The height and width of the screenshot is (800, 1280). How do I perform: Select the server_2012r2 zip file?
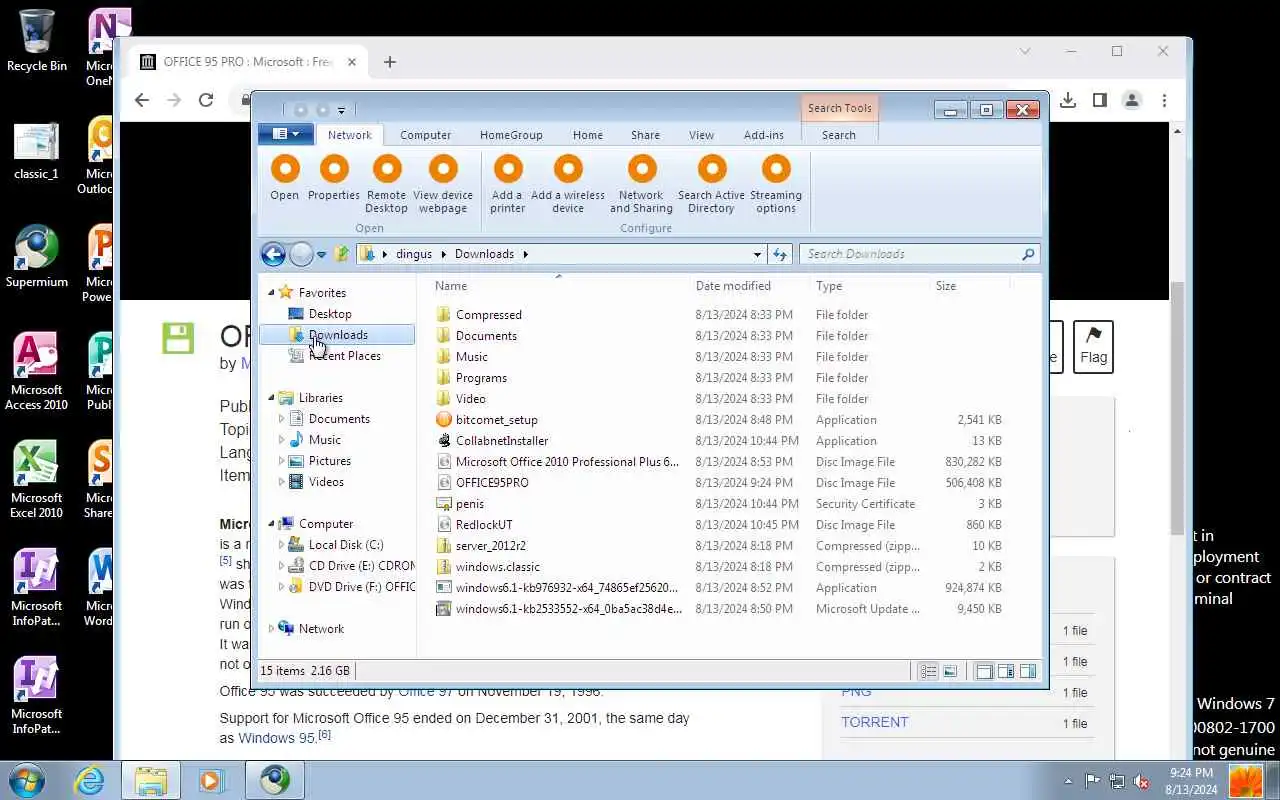[490, 546]
